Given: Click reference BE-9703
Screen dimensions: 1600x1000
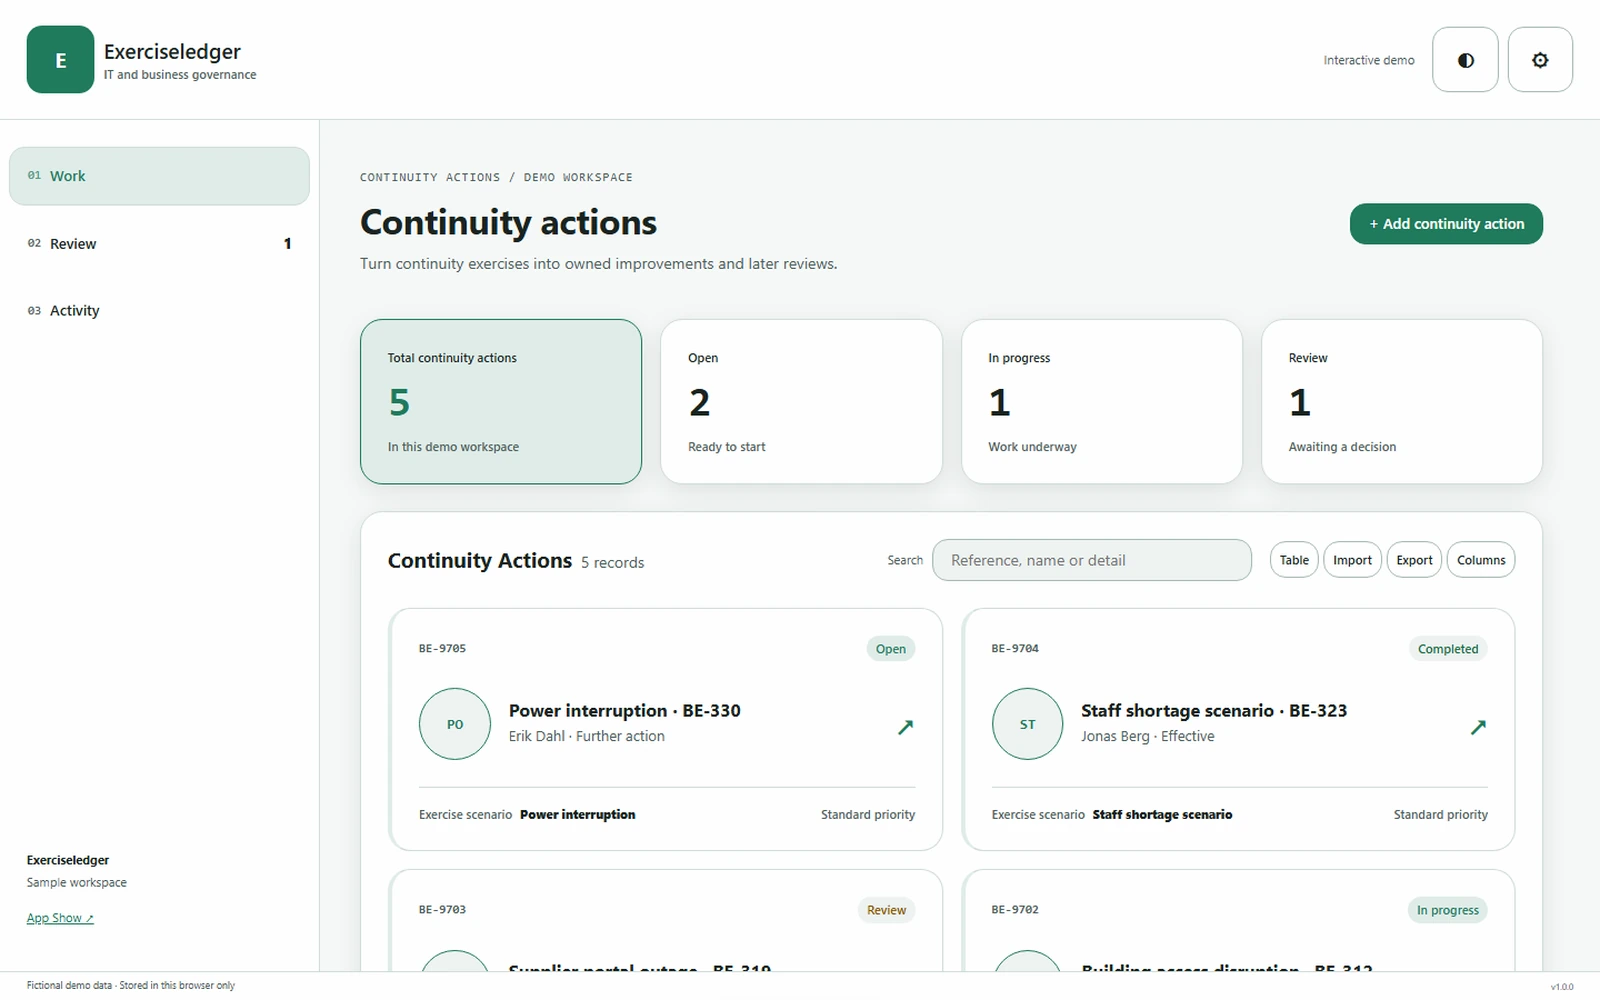Looking at the screenshot, I should [442, 909].
